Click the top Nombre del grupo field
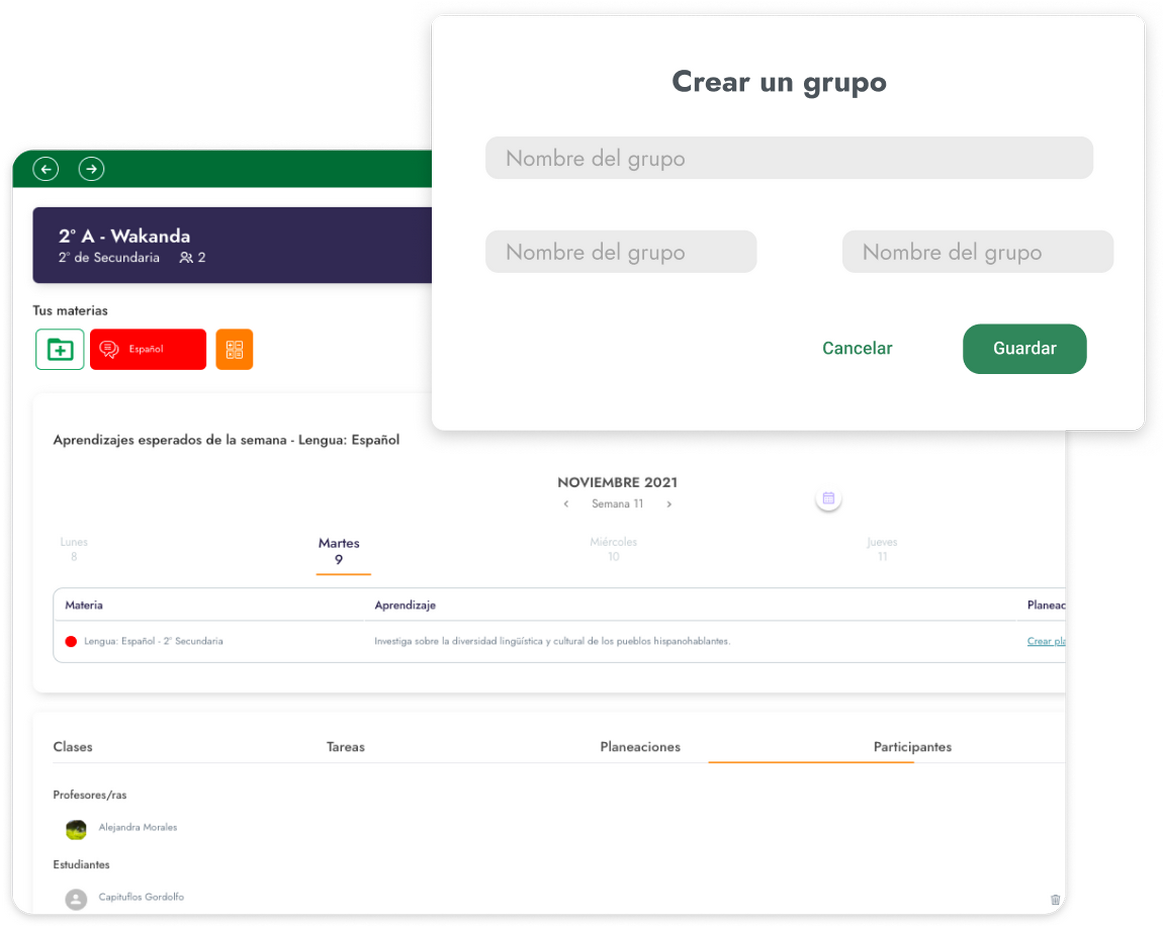The height and width of the screenshot is (926, 1163). pos(789,158)
